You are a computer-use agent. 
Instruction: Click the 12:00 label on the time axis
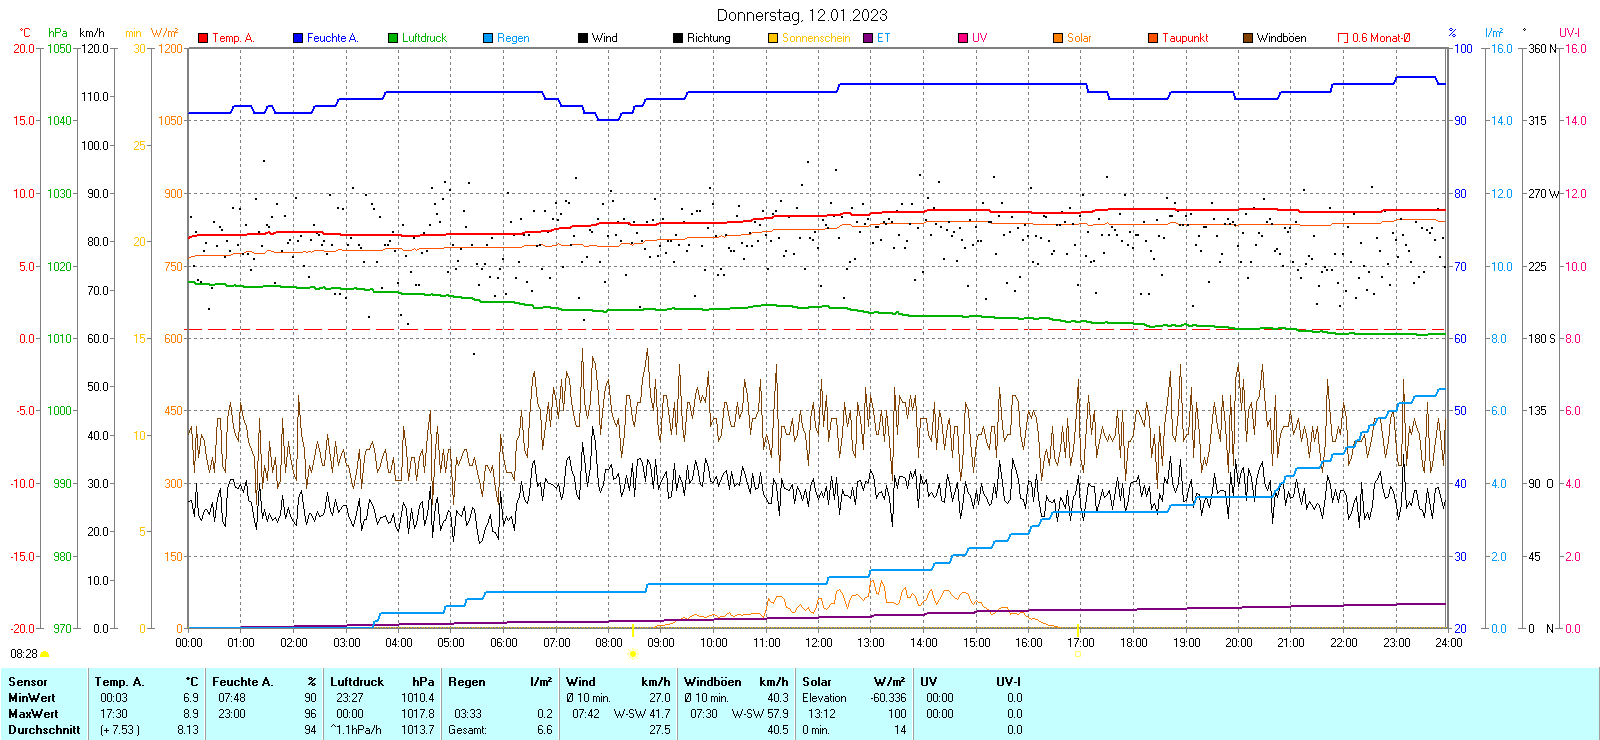[819, 643]
